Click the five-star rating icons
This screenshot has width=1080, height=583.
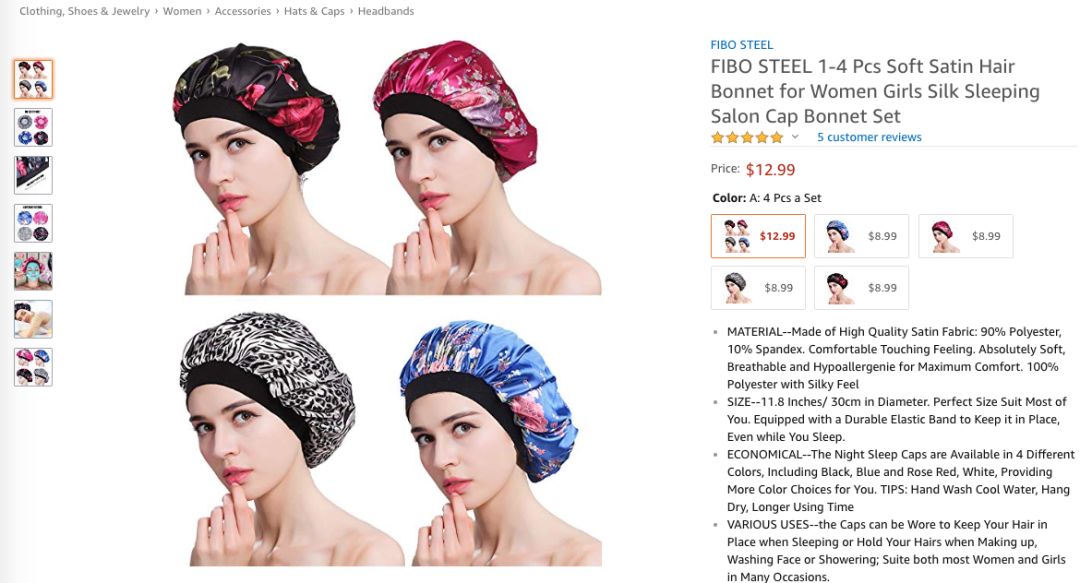(x=747, y=137)
